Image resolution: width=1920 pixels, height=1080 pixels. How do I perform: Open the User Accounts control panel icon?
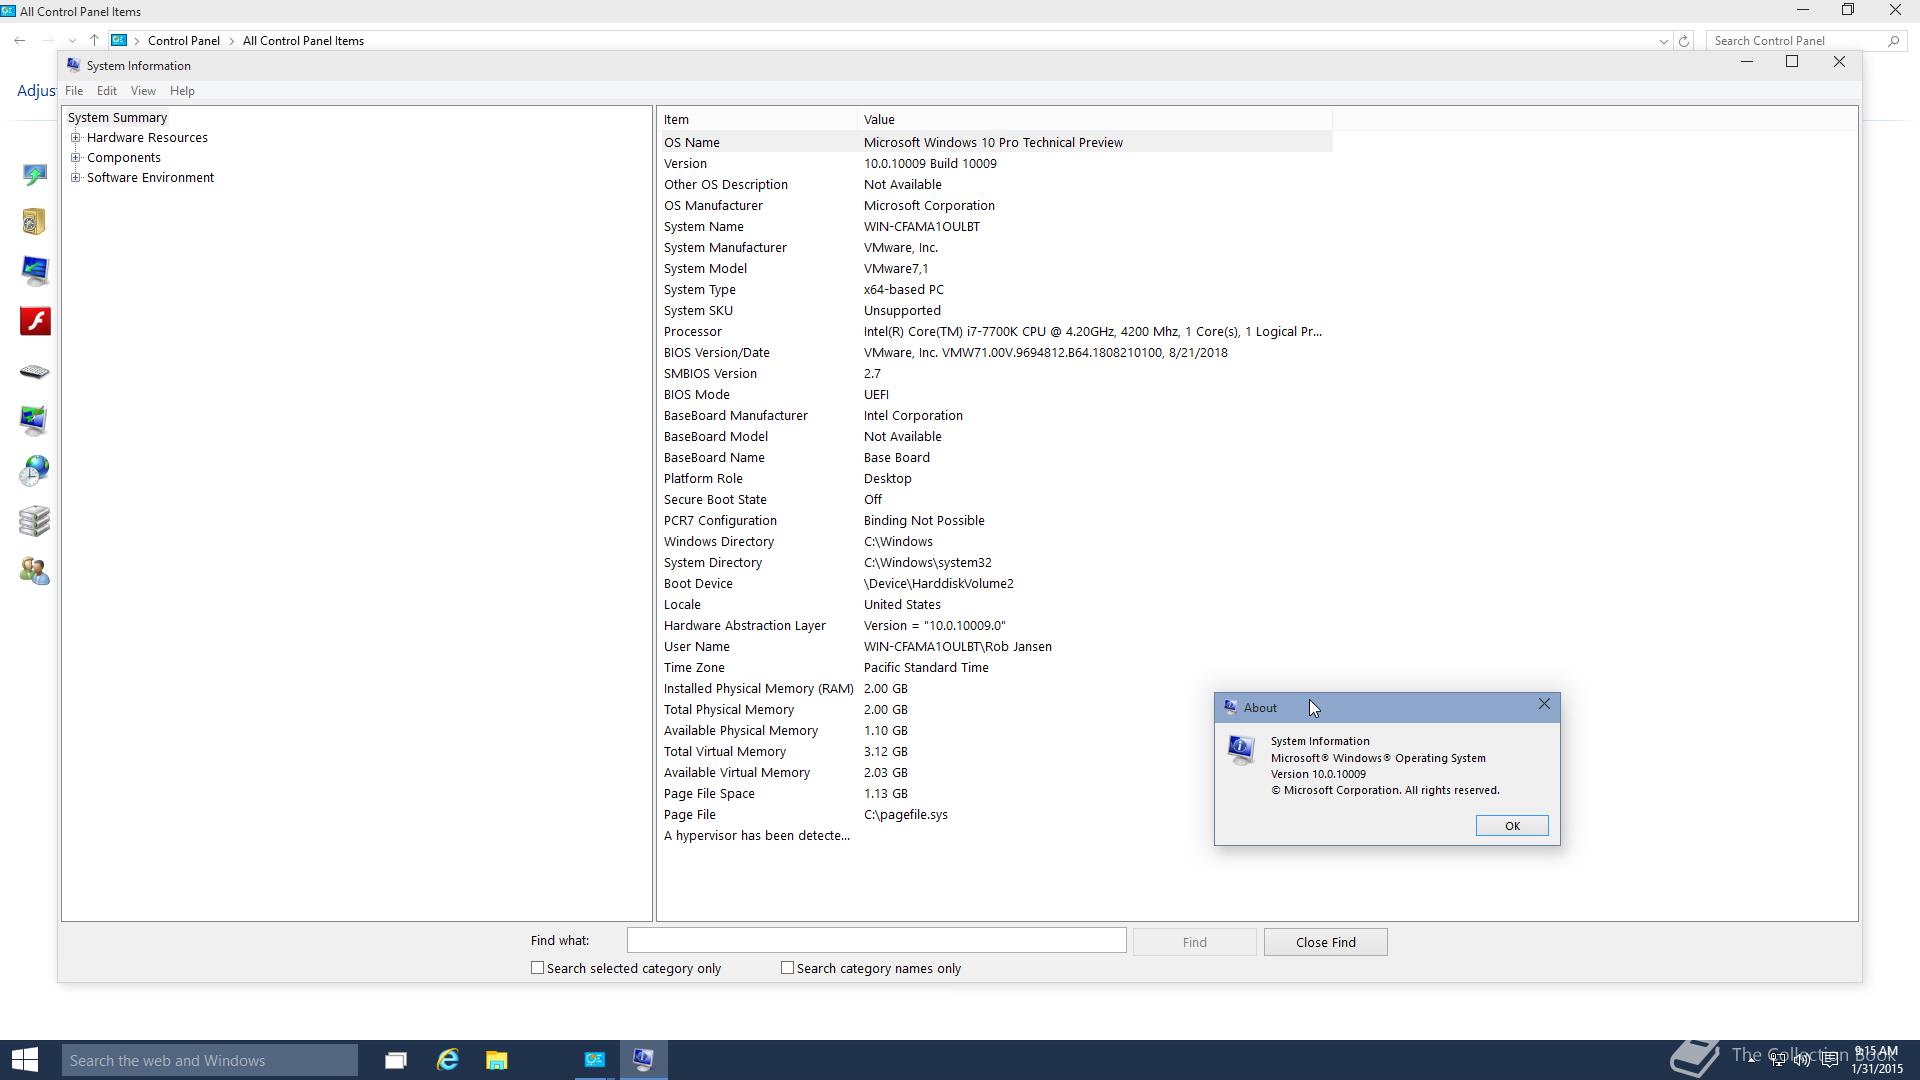35,571
